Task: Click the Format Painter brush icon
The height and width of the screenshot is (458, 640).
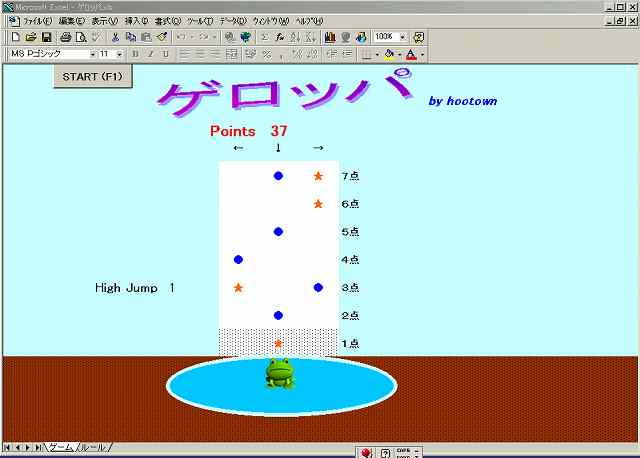Action: (161, 37)
